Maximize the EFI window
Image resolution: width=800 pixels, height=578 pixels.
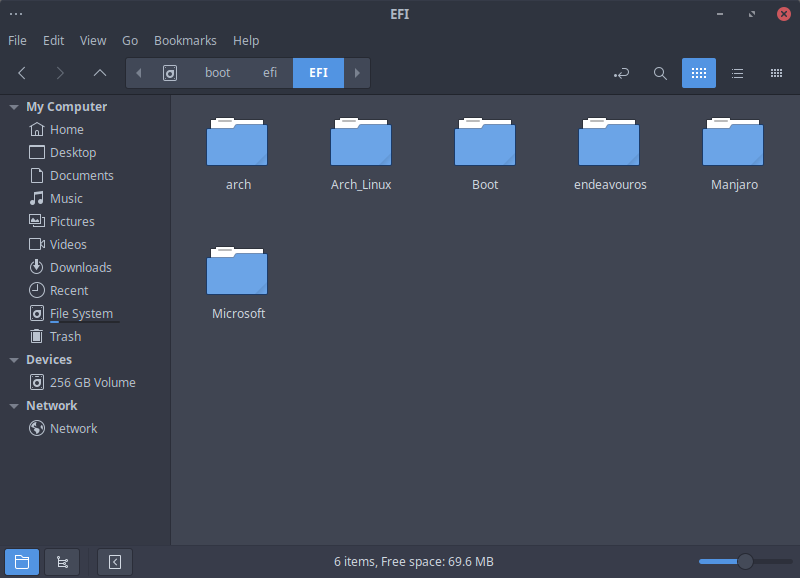[752, 14]
